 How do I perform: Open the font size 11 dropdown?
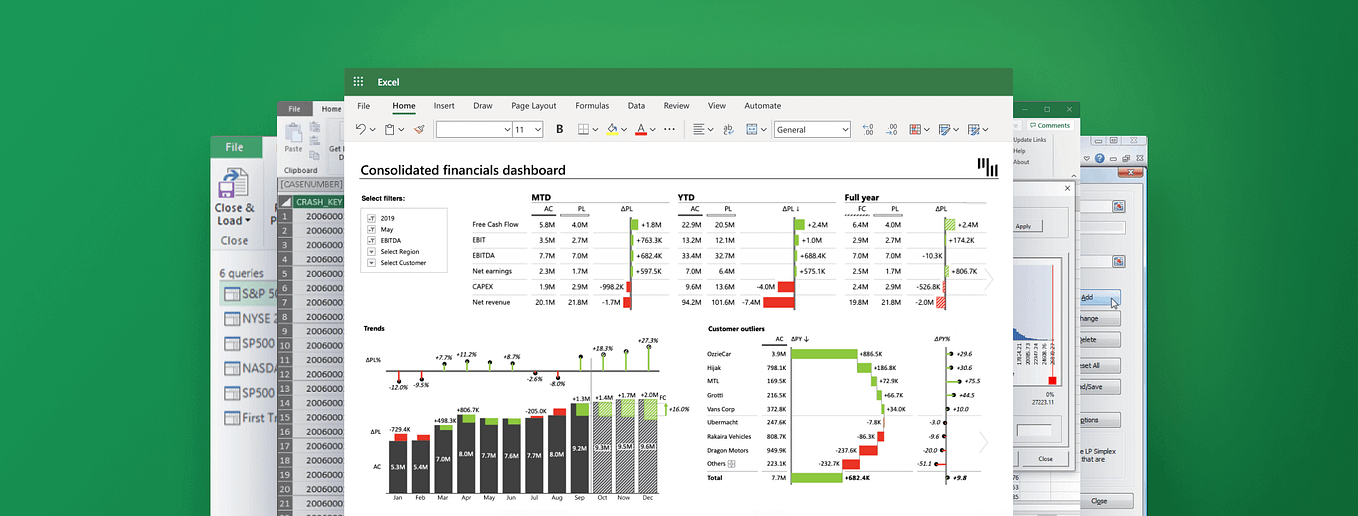point(528,129)
